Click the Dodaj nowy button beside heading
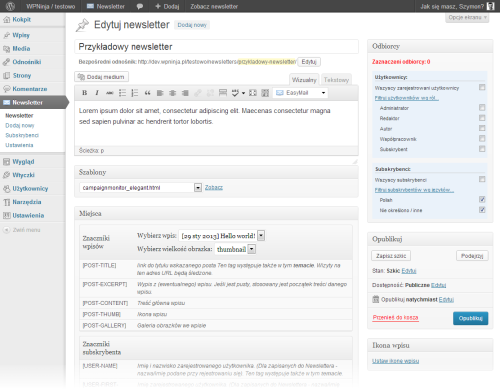 click(192, 25)
